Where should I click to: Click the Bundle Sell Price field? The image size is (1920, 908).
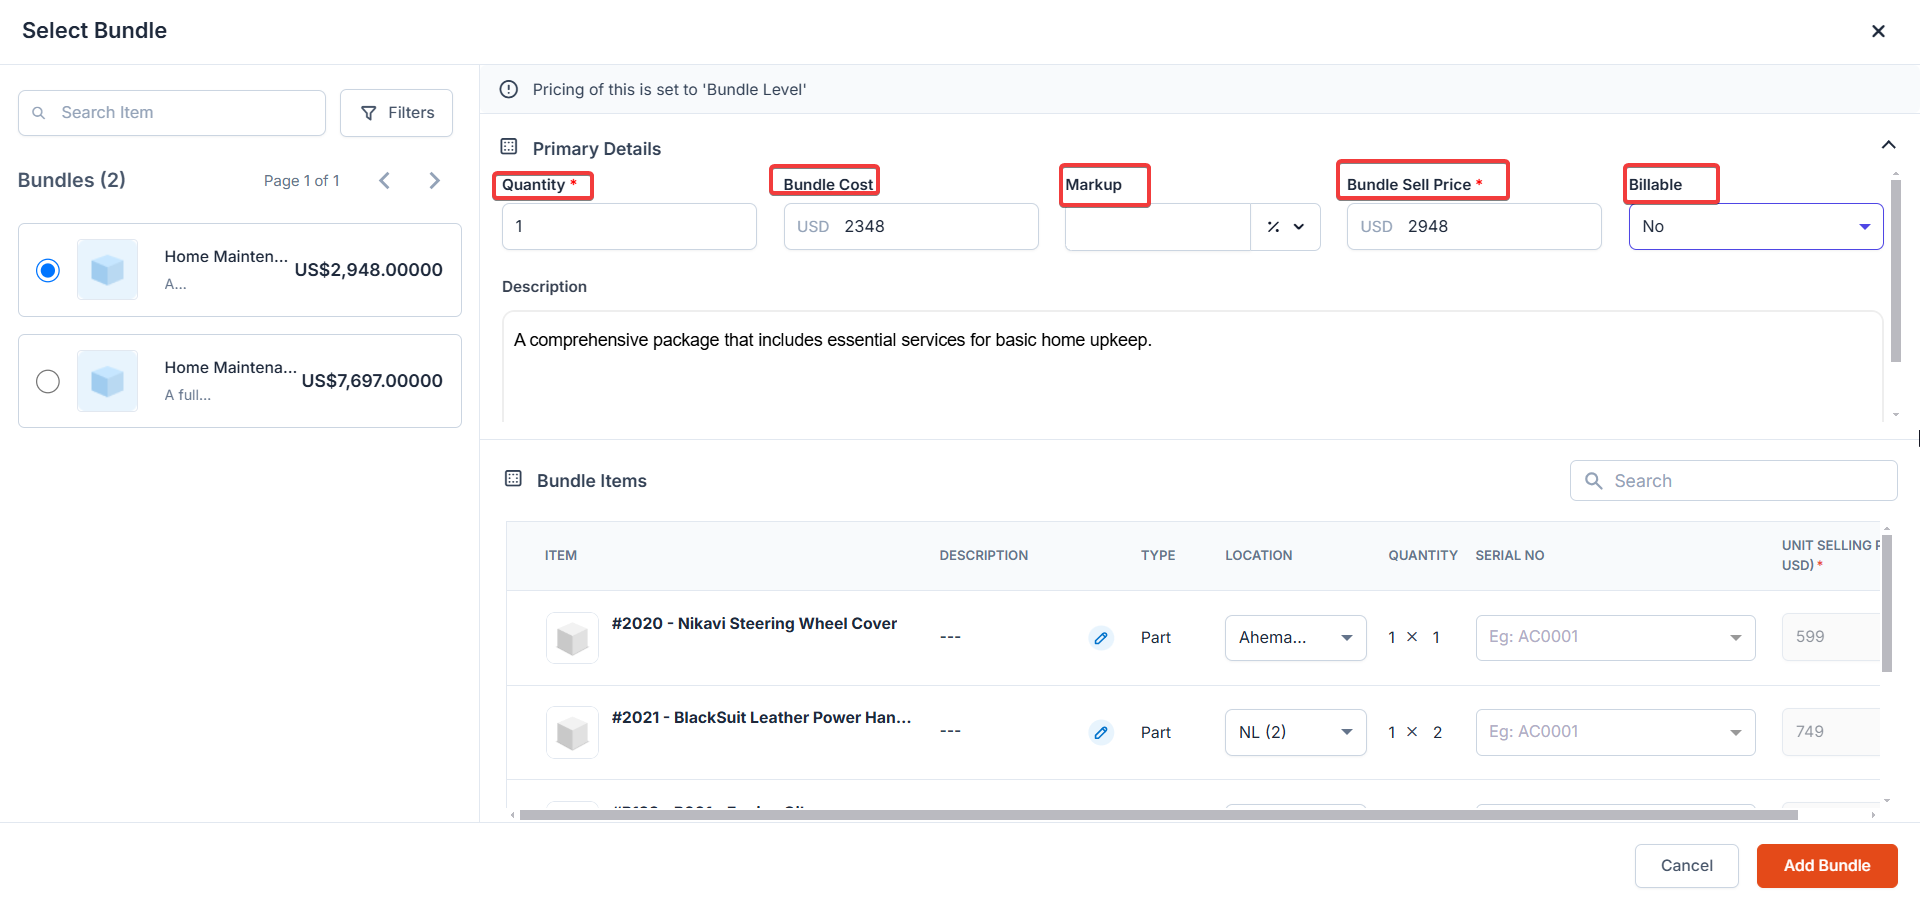coord(1474,227)
